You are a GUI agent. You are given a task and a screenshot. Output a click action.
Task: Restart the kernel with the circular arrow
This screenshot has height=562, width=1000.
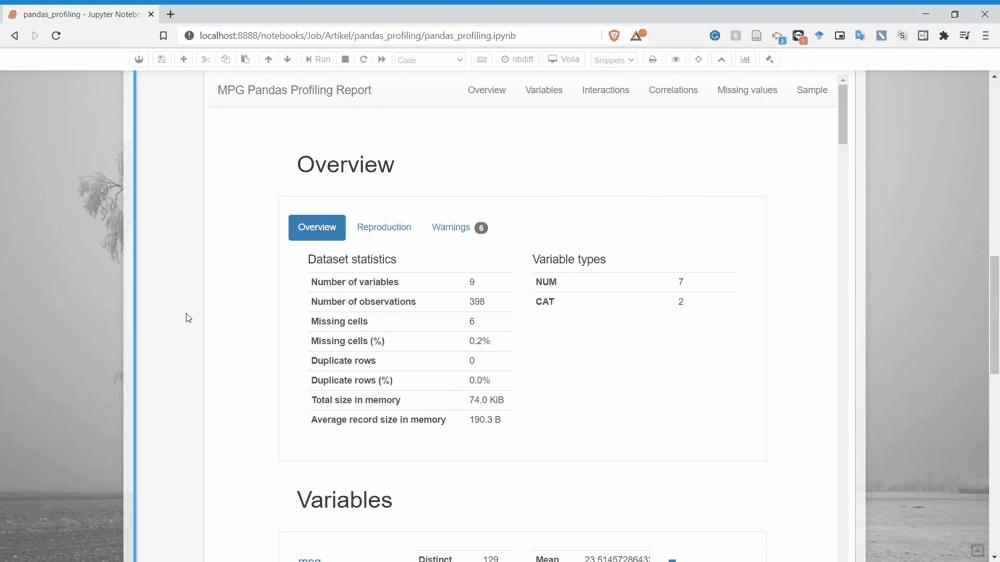tap(364, 59)
